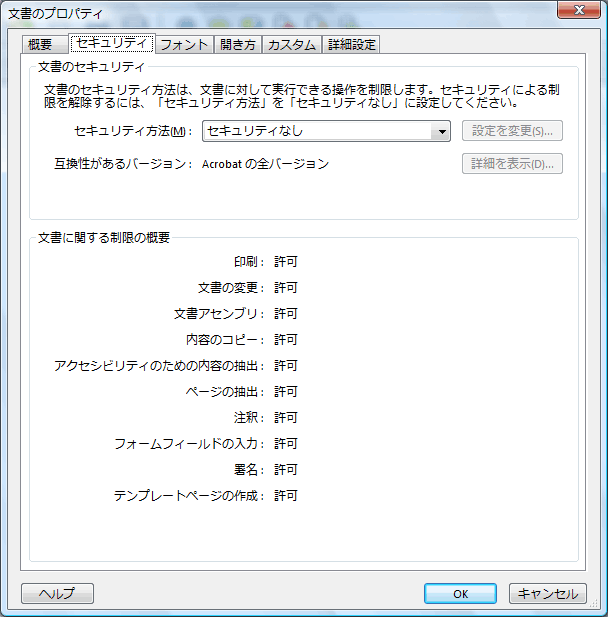This screenshot has height=617, width=608.
Task: Confirm the dialog with OK
Action: point(460,593)
